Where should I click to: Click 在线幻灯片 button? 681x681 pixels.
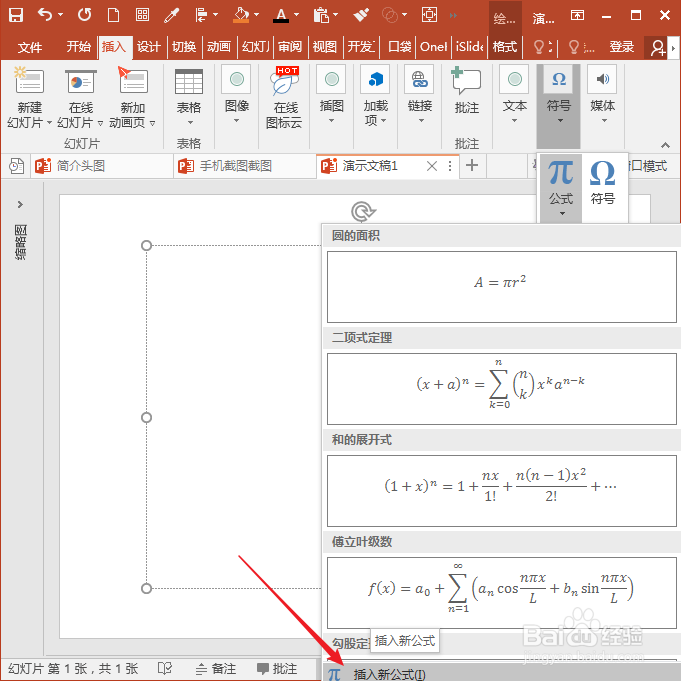[80, 97]
